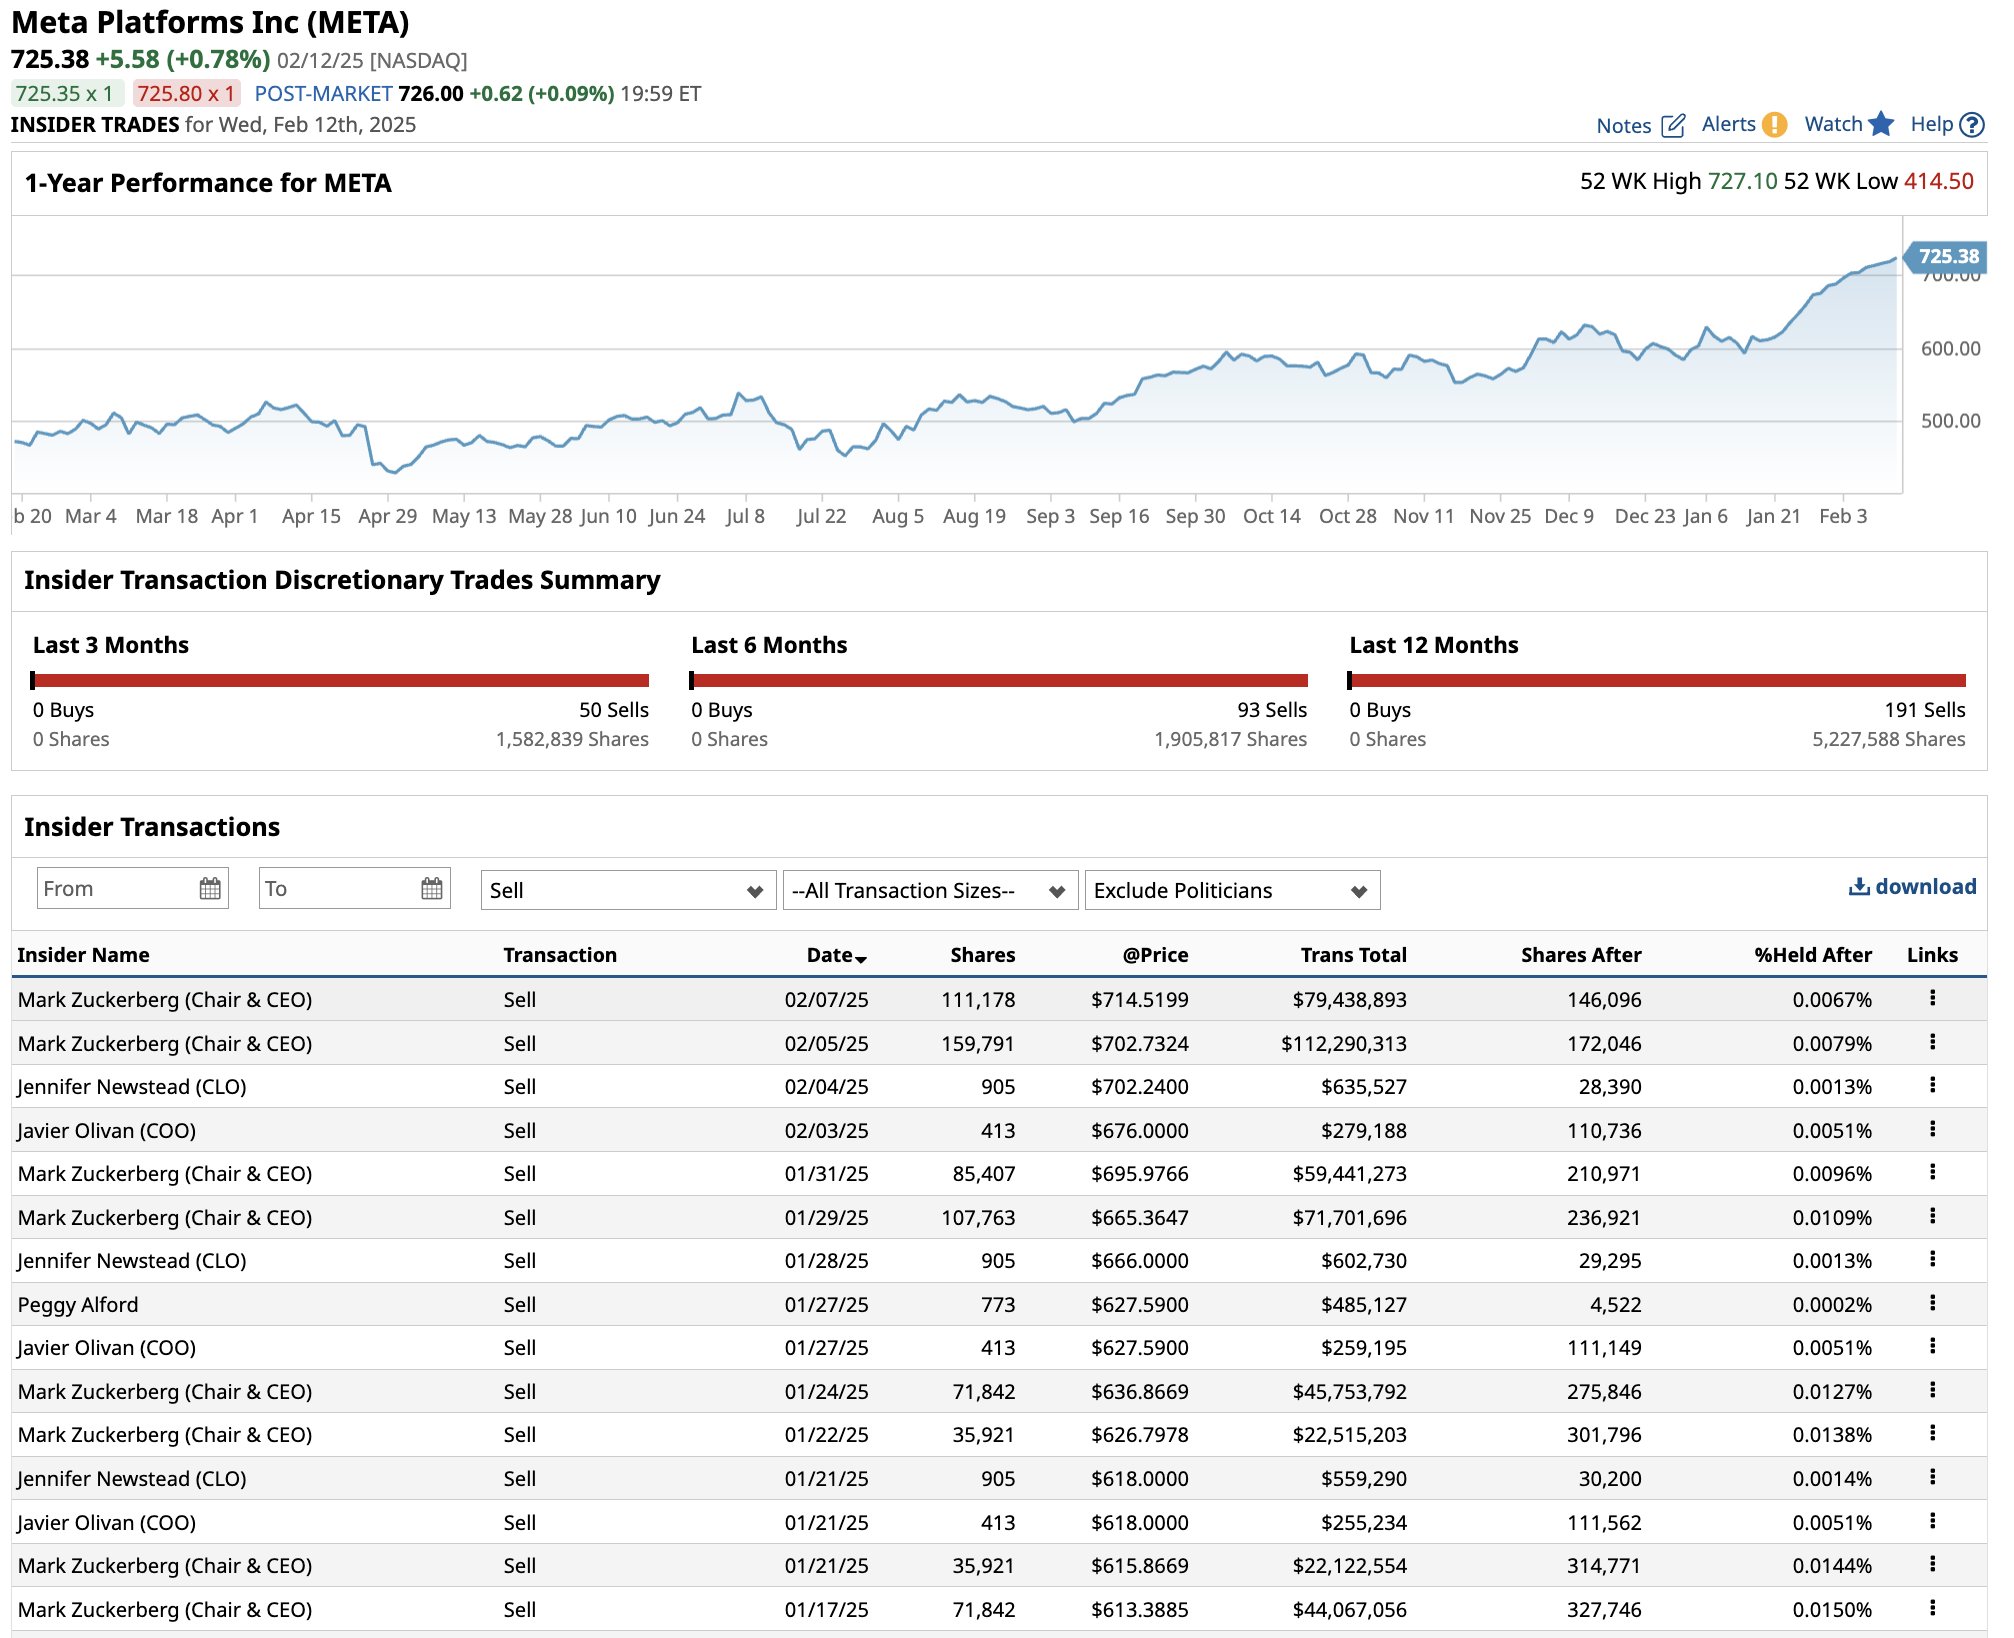Click the Help link
2014x1638 pixels.
1931,124
